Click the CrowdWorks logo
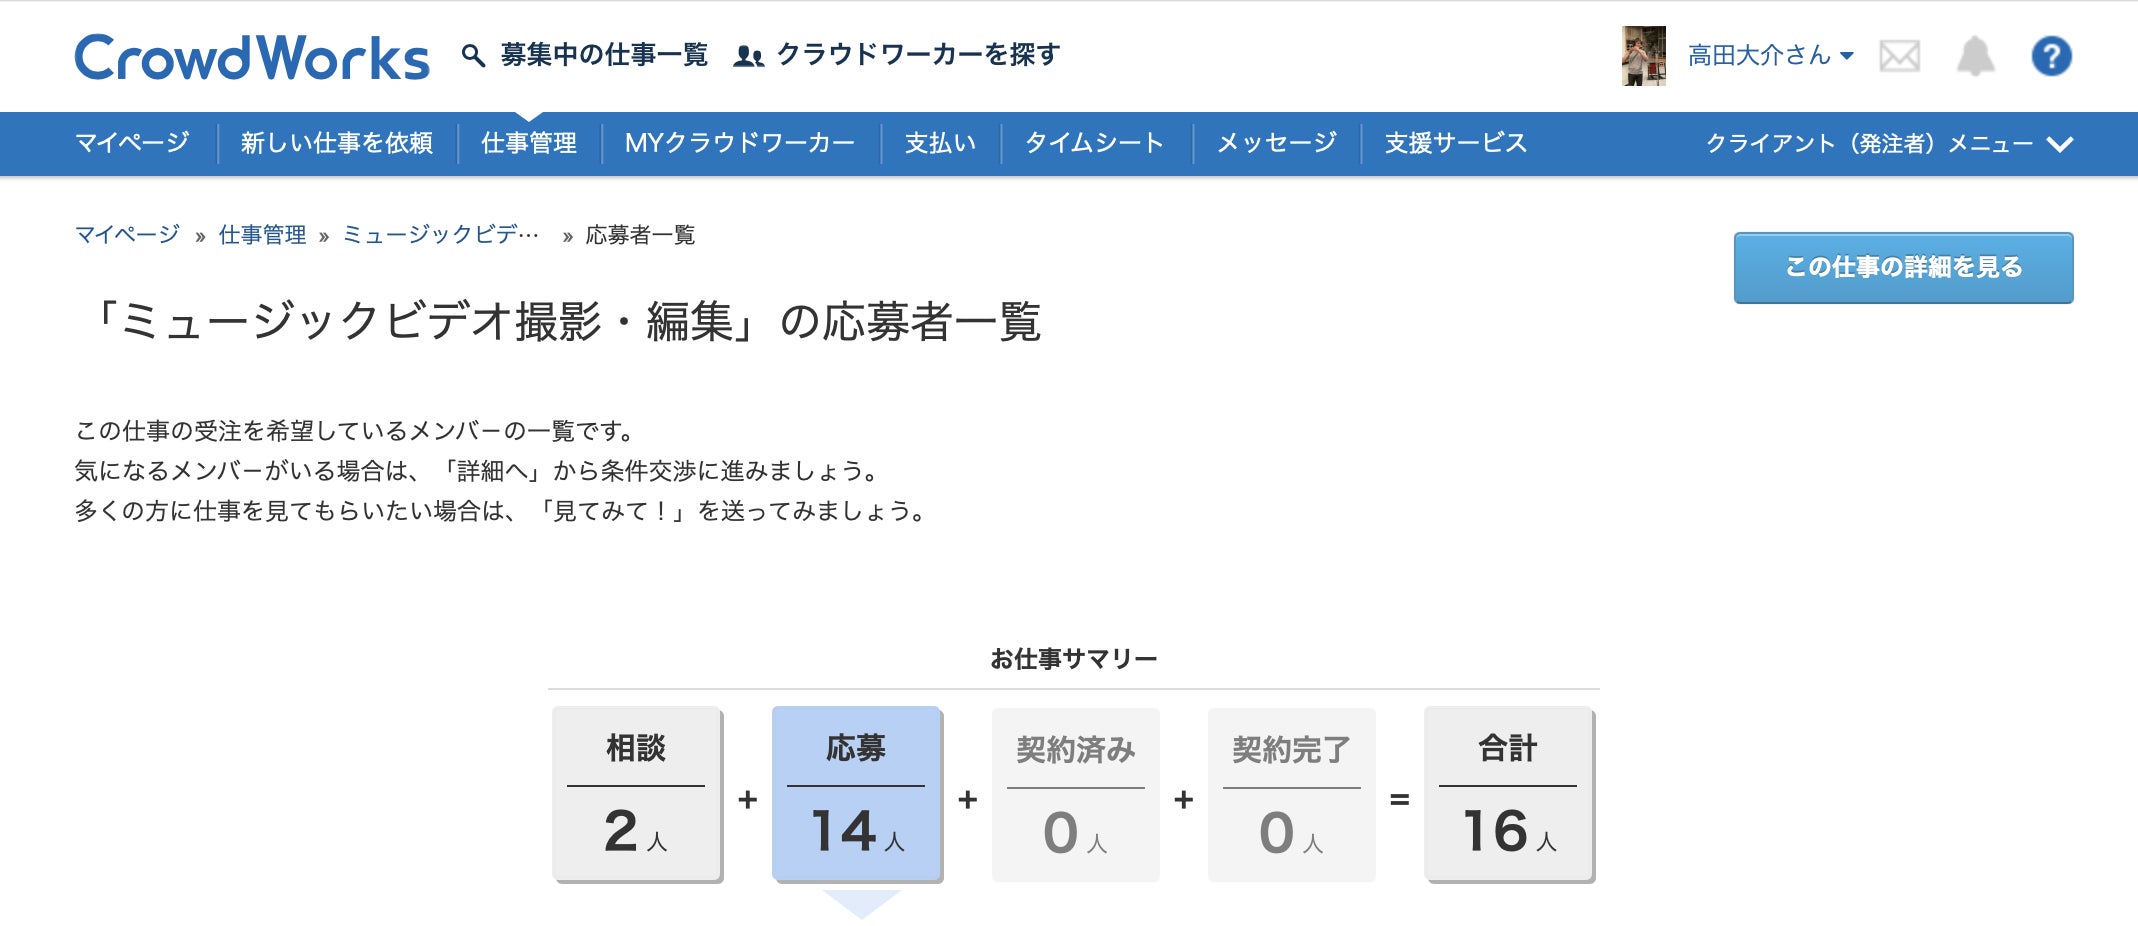 pos(252,57)
